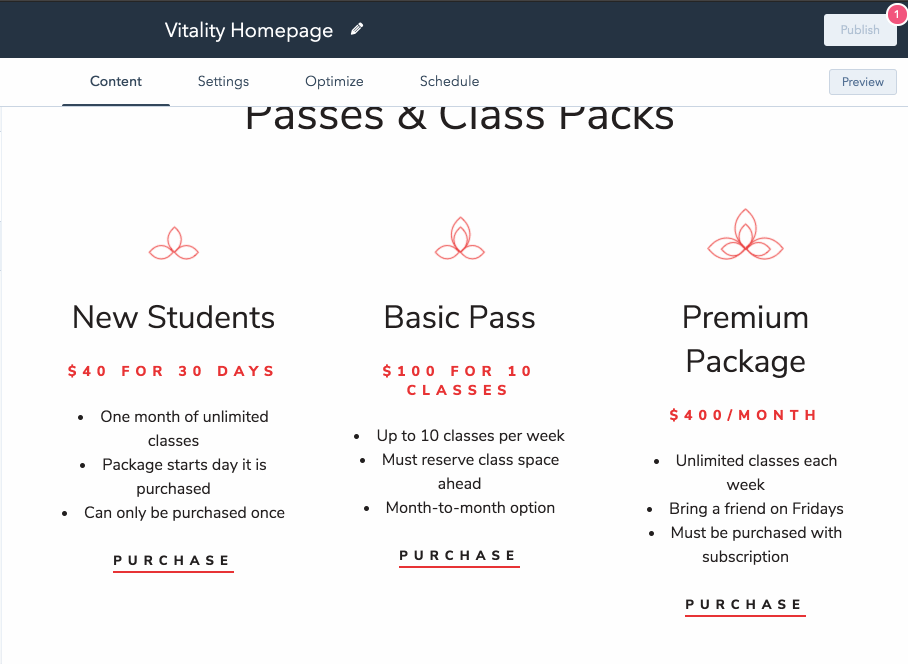The width and height of the screenshot is (908, 664).
Task: Click Purchase link under Premium Package
Action: (745, 606)
